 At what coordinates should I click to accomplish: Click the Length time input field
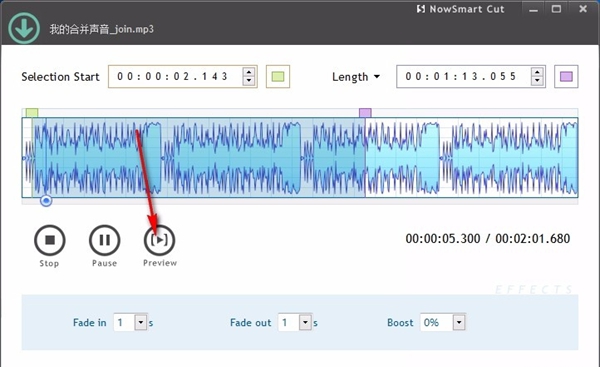tap(464, 77)
